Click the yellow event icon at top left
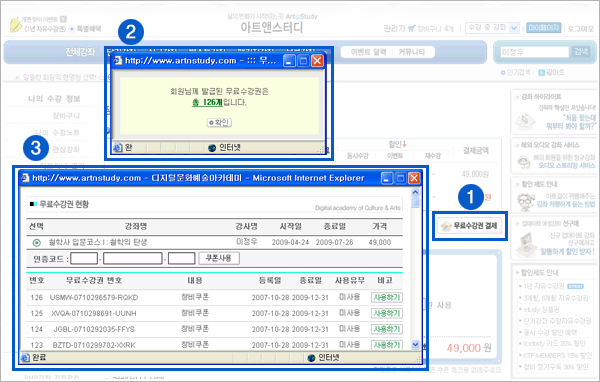Image resolution: width=600 pixels, height=382 pixels. [15, 24]
